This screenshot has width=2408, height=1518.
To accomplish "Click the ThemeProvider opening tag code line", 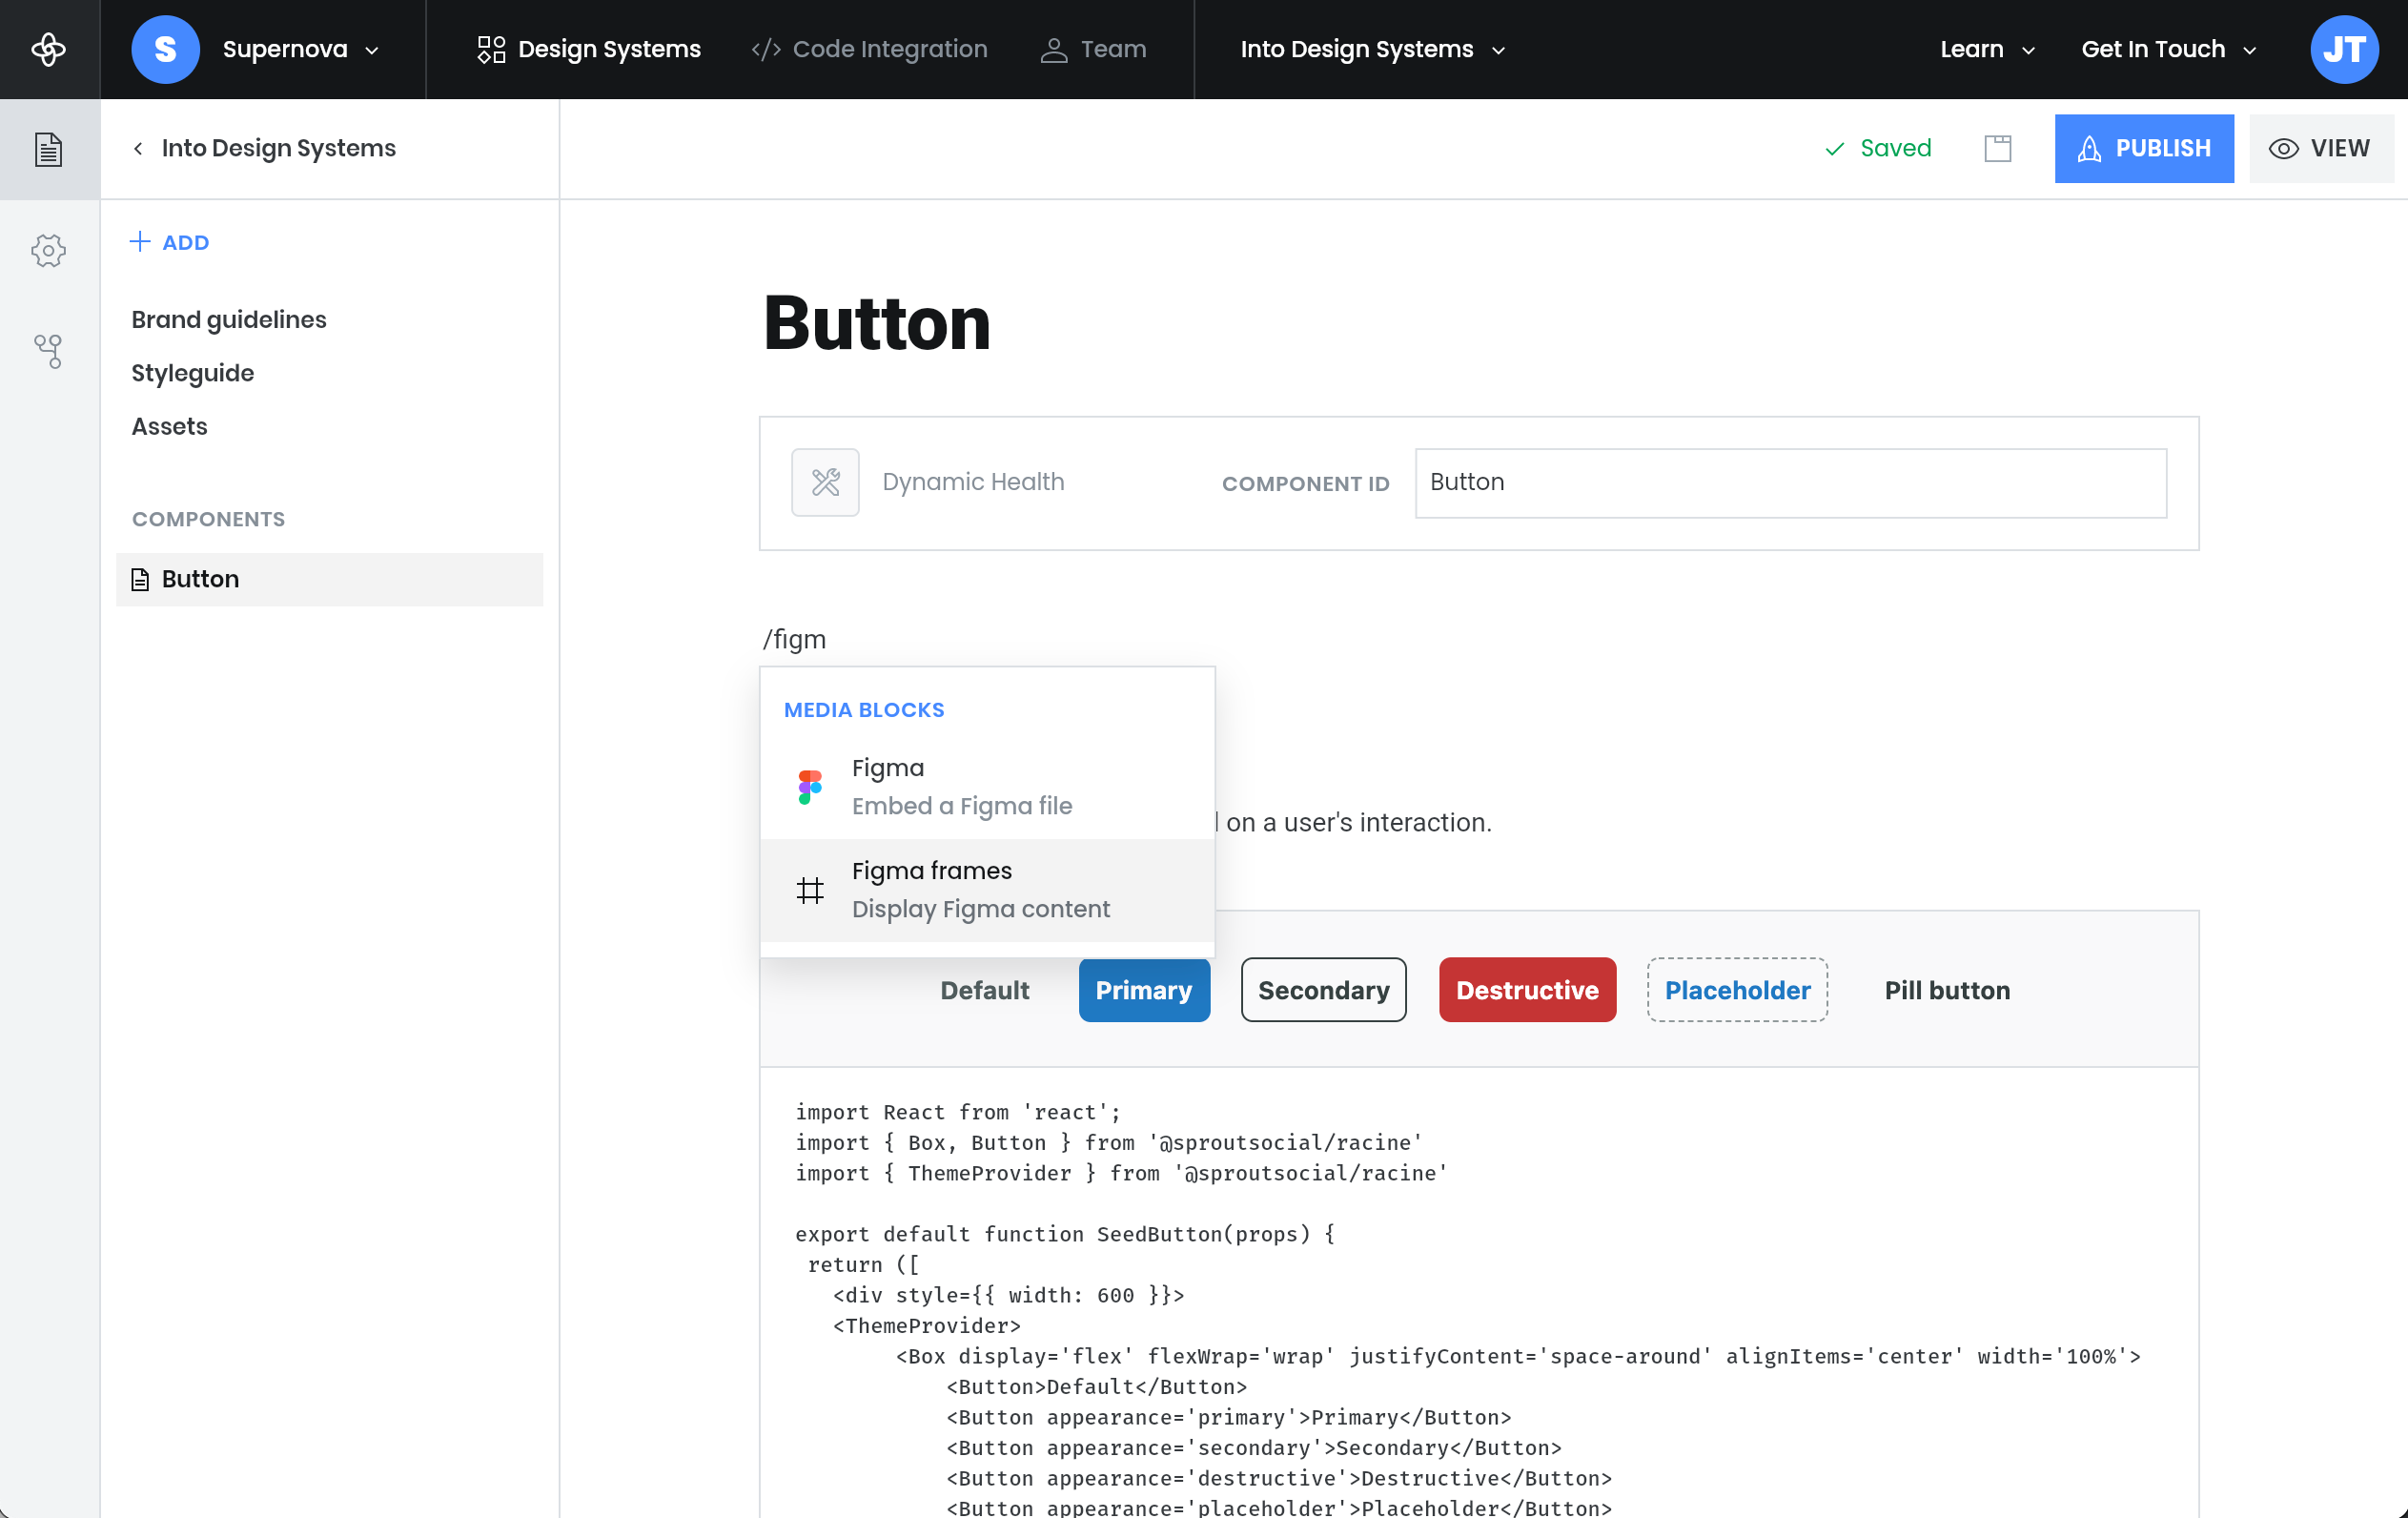I will (x=926, y=1326).
